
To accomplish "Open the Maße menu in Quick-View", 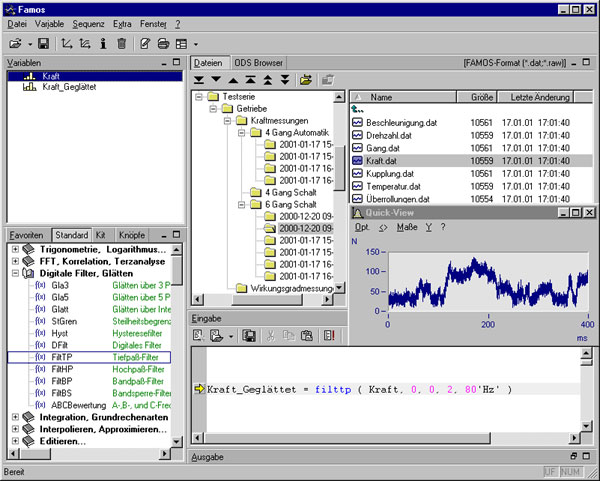I will coord(407,226).
